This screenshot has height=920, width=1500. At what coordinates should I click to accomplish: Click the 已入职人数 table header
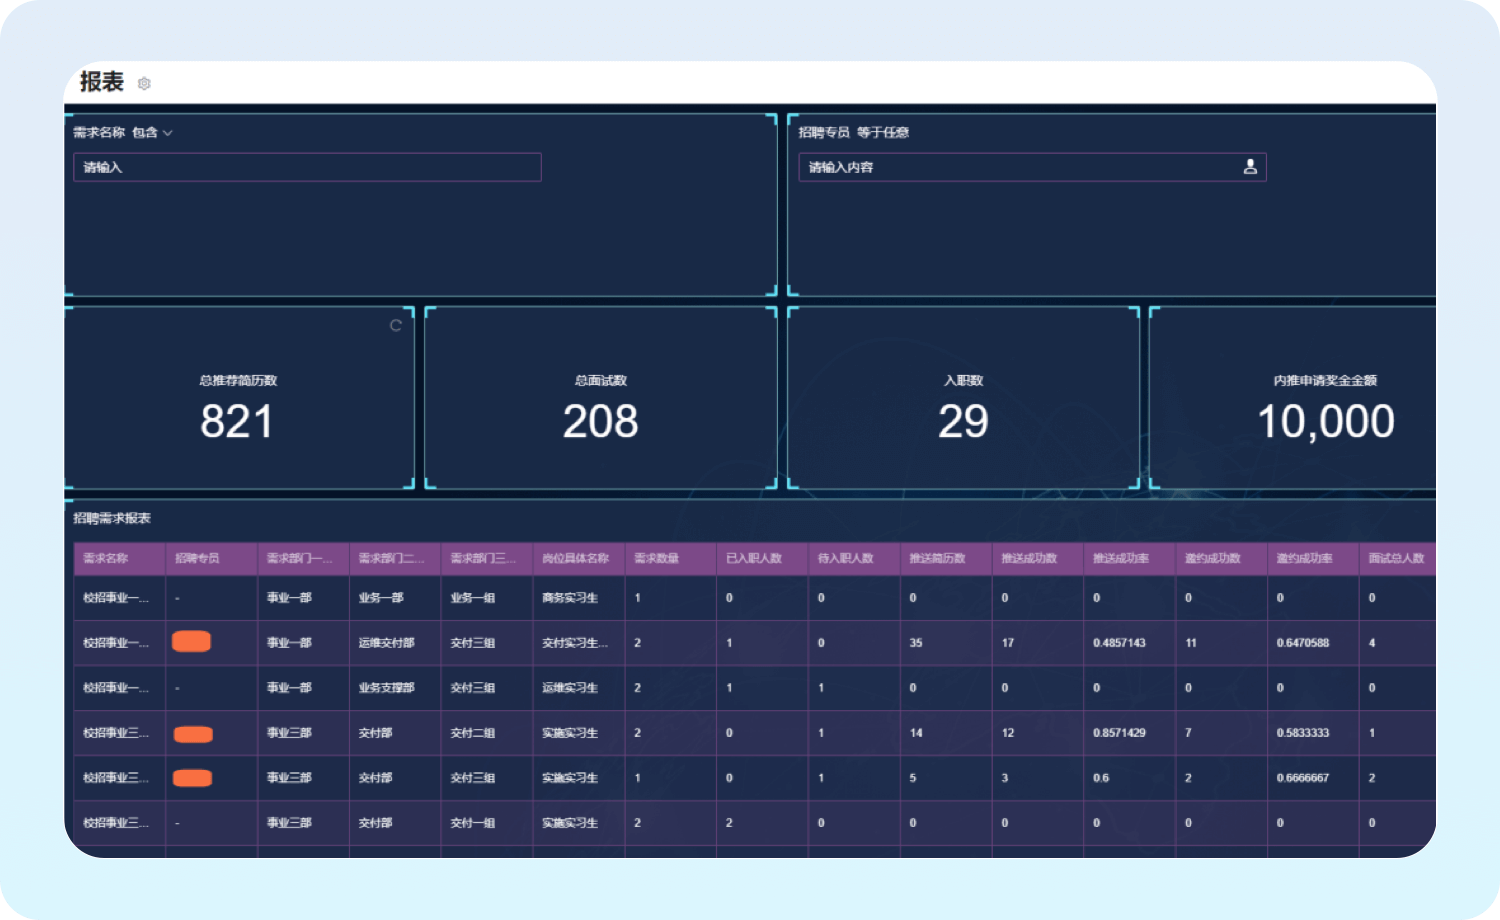[x=753, y=558]
